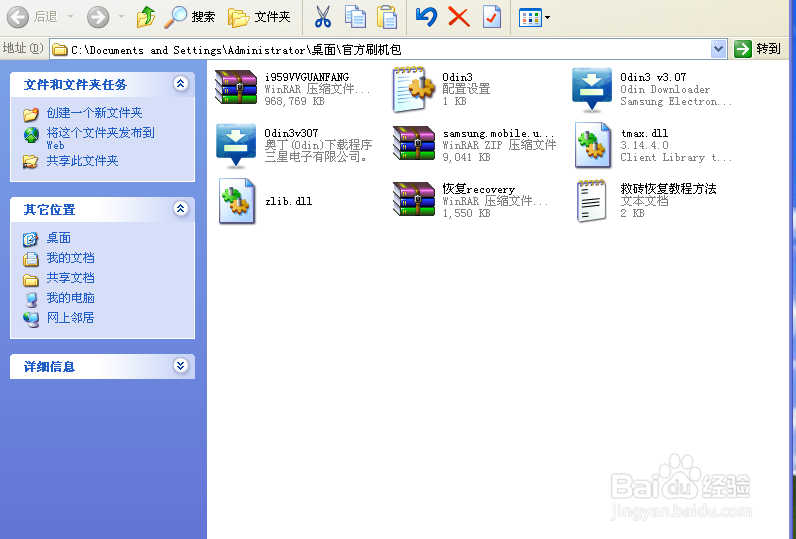Click the Odin3v307 file name text
796x539 pixels.
click(291, 133)
